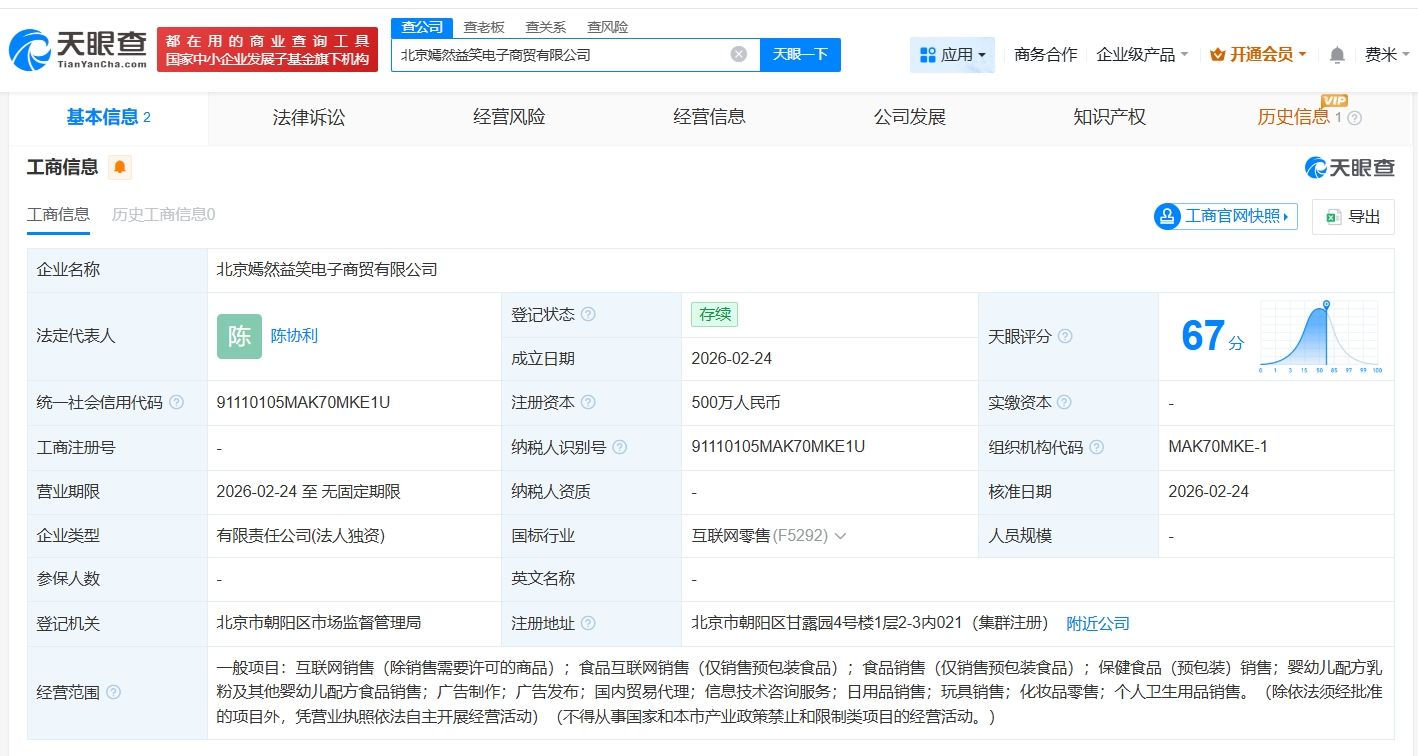Click help icon beside 经营范围

113,692
